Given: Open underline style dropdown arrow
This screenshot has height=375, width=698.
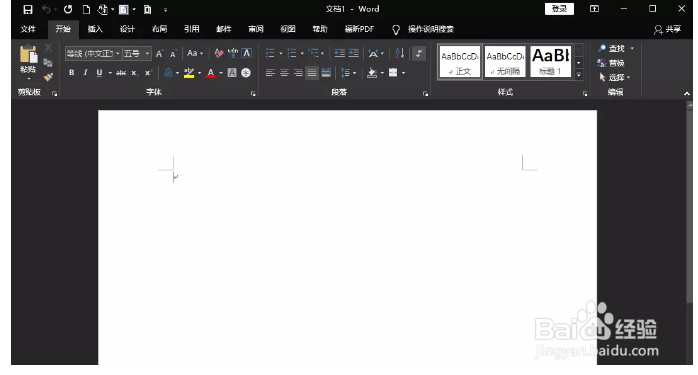Looking at the screenshot, I should tap(110, 73).
